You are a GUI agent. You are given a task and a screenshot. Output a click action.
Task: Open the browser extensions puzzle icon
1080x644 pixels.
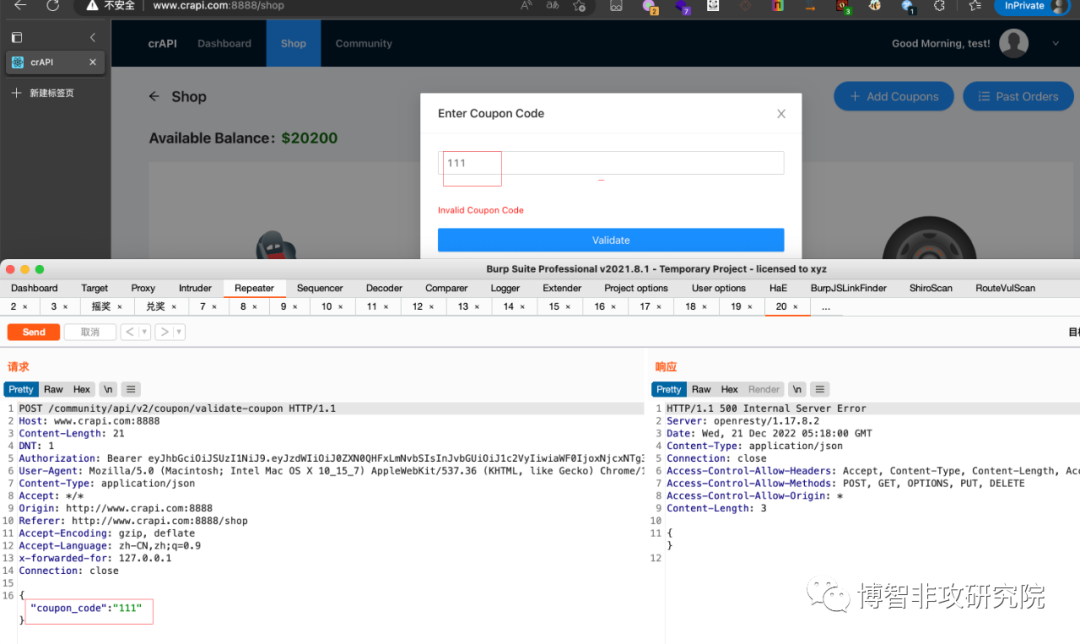(x=939, y=6)
